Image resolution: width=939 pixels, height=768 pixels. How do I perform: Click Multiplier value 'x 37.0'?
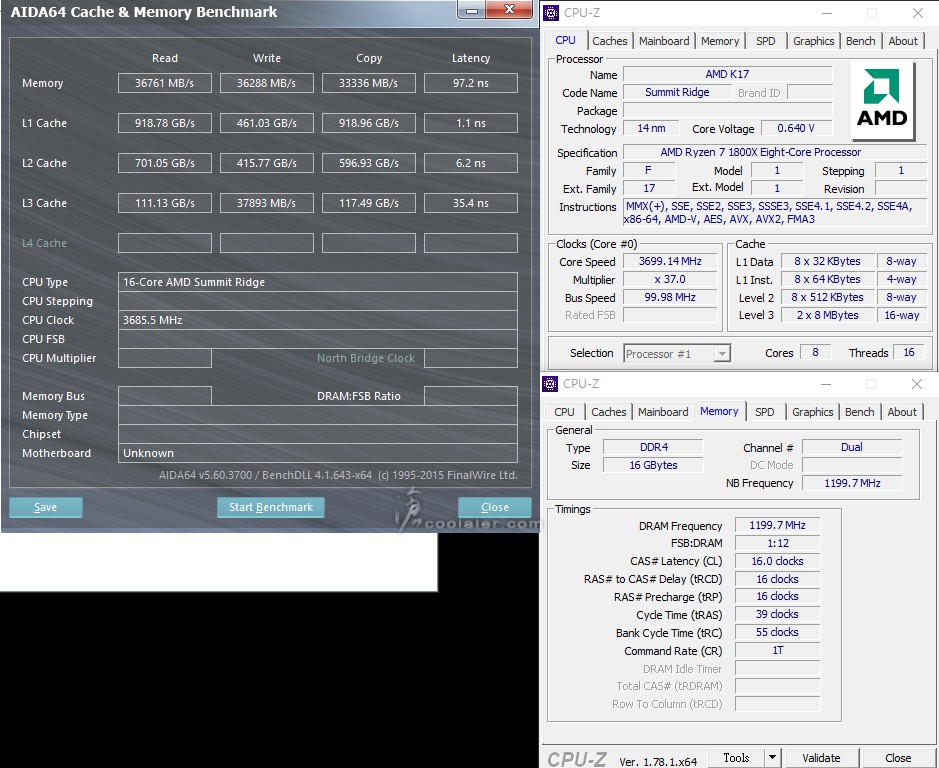(670, 279)
